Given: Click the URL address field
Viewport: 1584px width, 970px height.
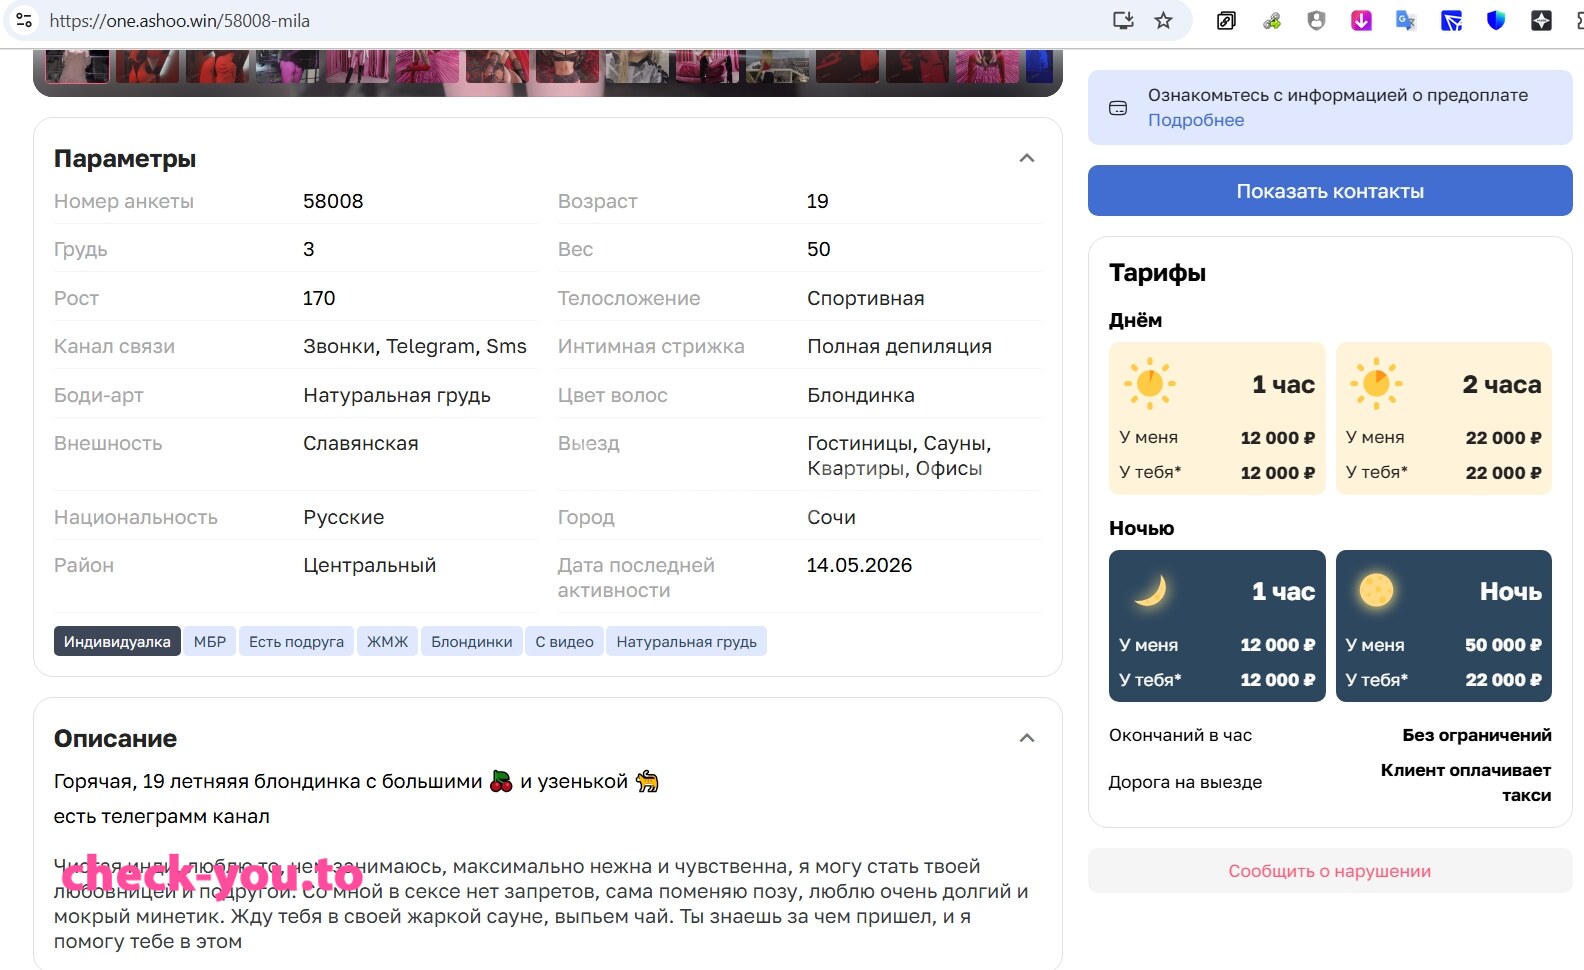Looking at the screenshot, I should tap(570, 20).
